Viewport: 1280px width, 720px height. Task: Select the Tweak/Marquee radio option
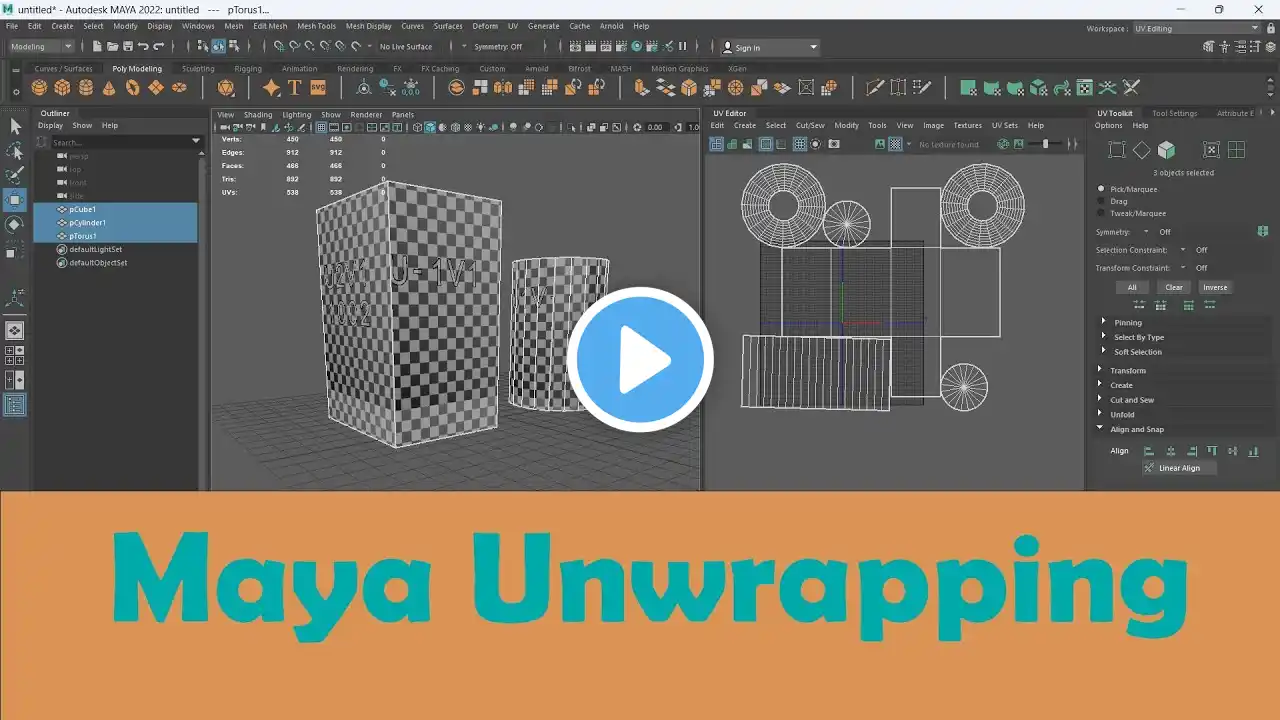(1102, 213)
